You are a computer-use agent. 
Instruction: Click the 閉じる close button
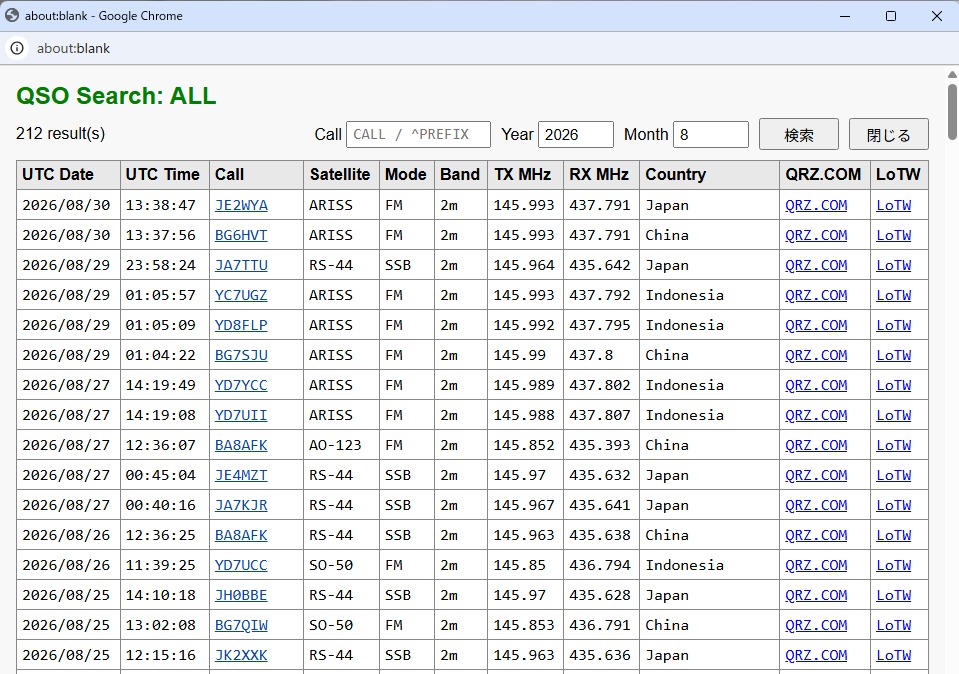coord(889,135)
